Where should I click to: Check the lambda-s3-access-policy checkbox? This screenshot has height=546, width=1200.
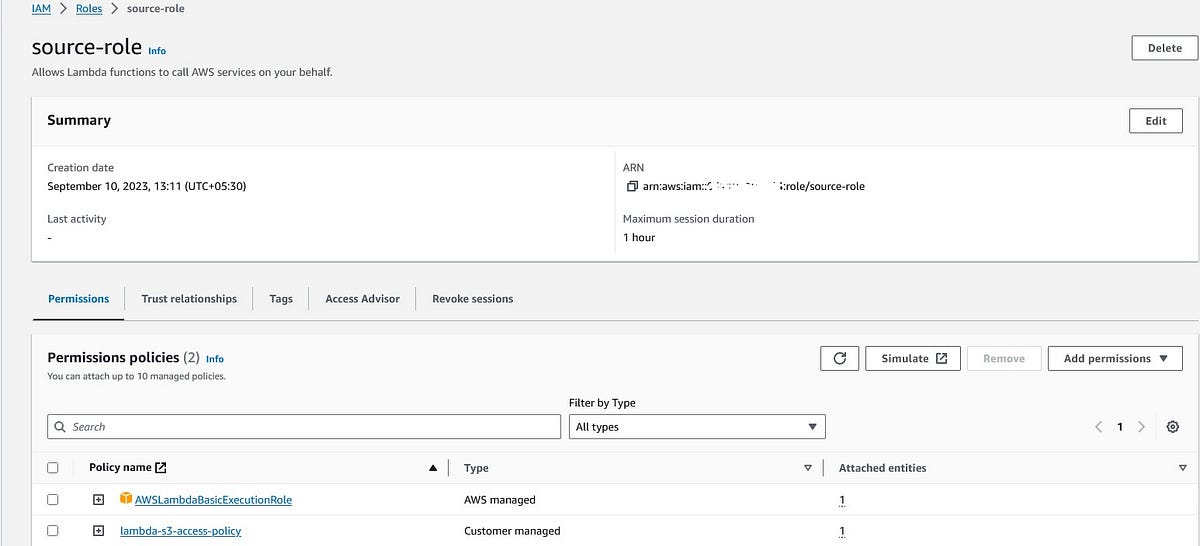(53, 531)
